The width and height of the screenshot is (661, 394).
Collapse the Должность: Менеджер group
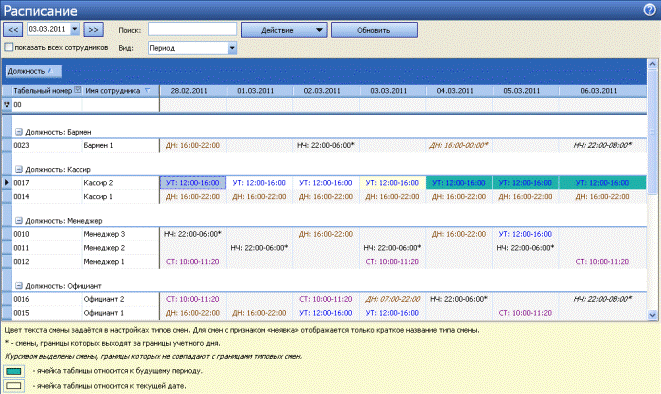19,220
